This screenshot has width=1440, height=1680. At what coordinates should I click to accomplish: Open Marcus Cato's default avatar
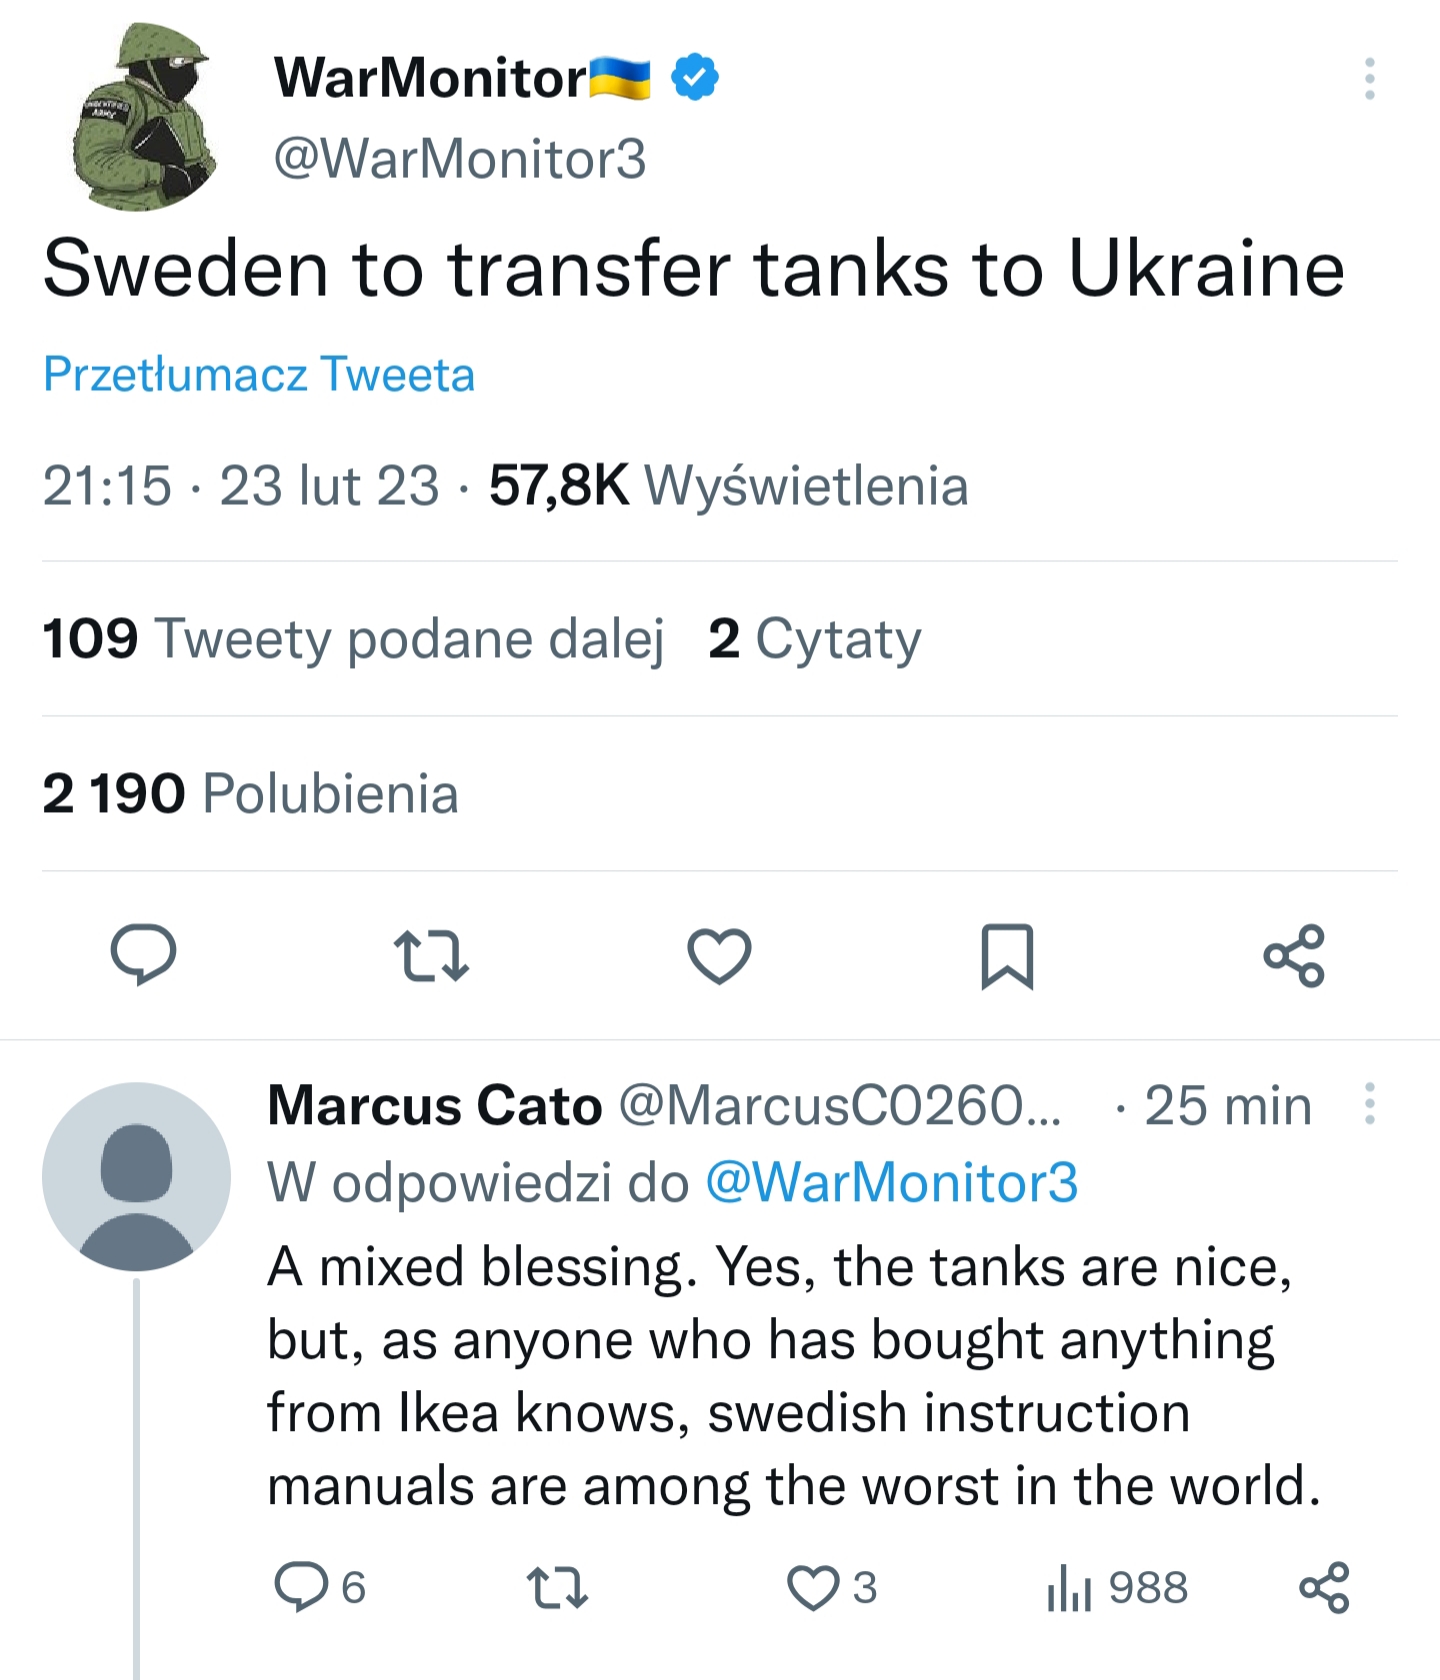coord(136,1176)
